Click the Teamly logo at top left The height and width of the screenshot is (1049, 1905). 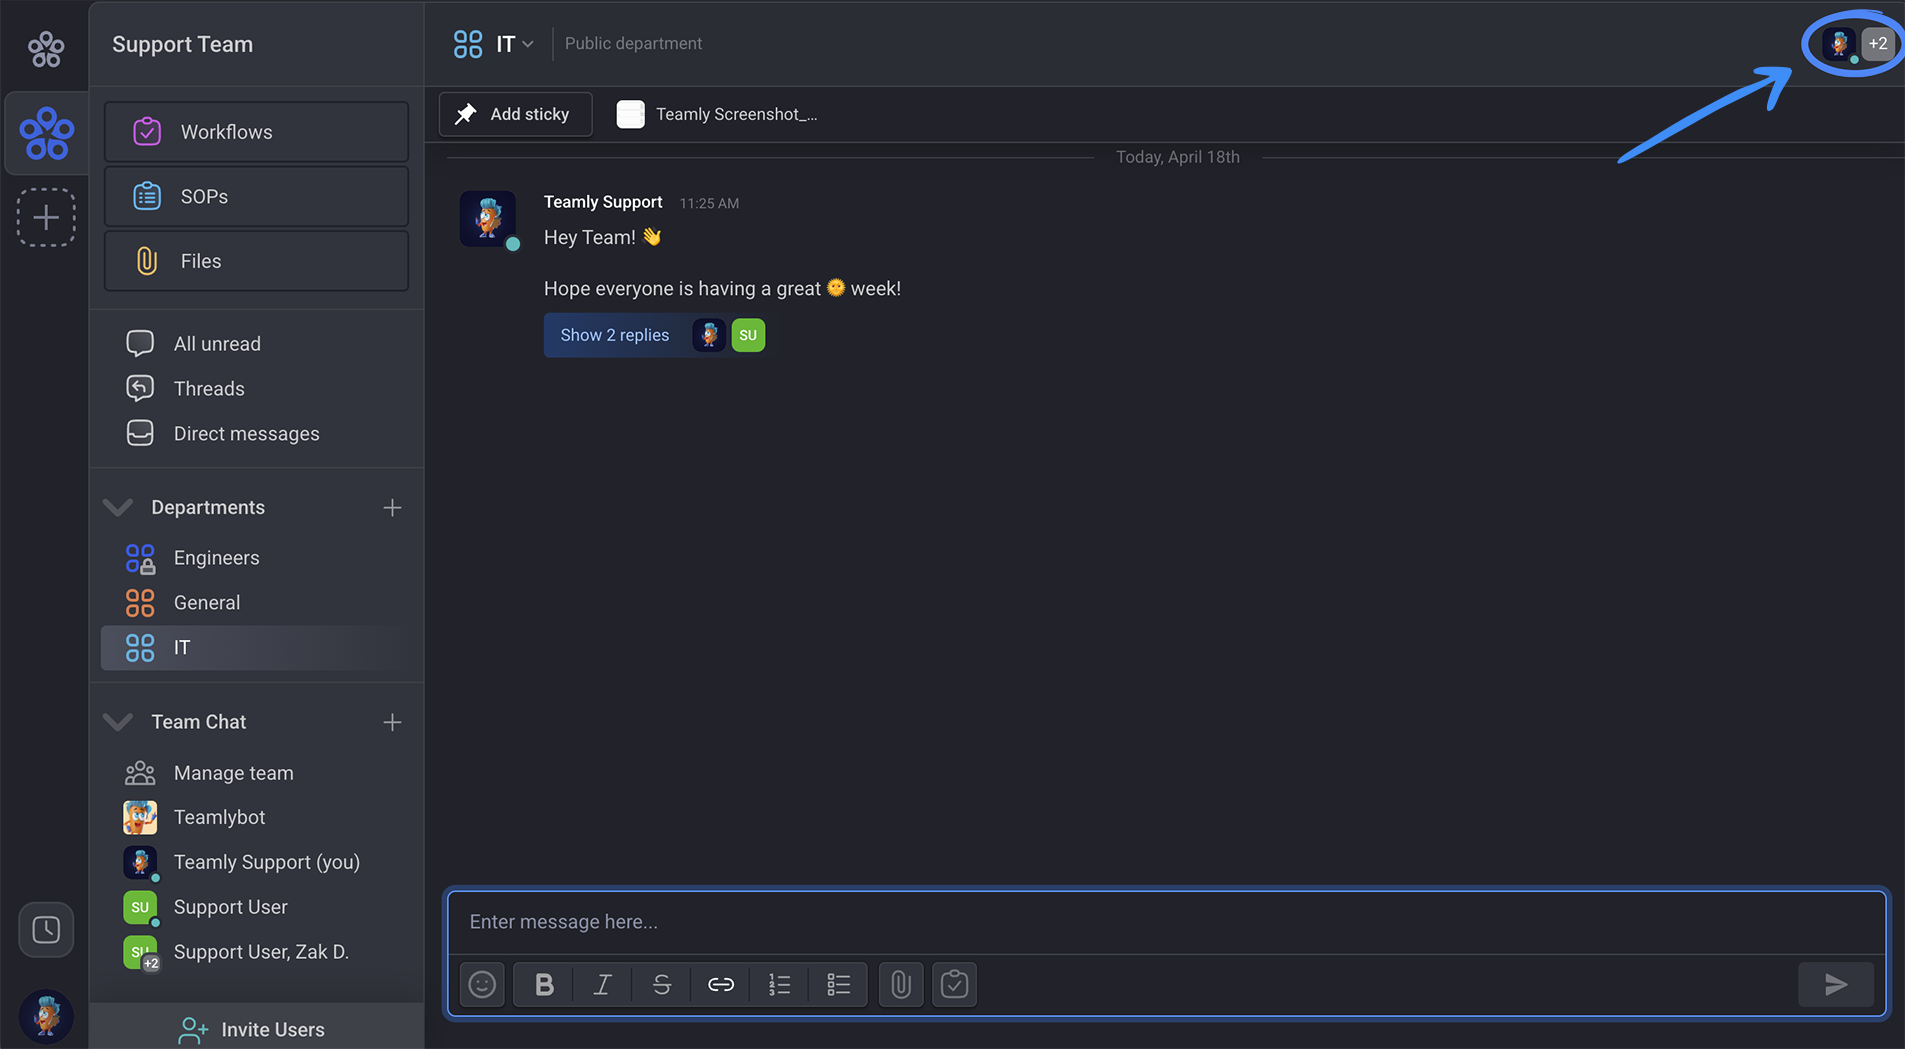coord(46,48)
